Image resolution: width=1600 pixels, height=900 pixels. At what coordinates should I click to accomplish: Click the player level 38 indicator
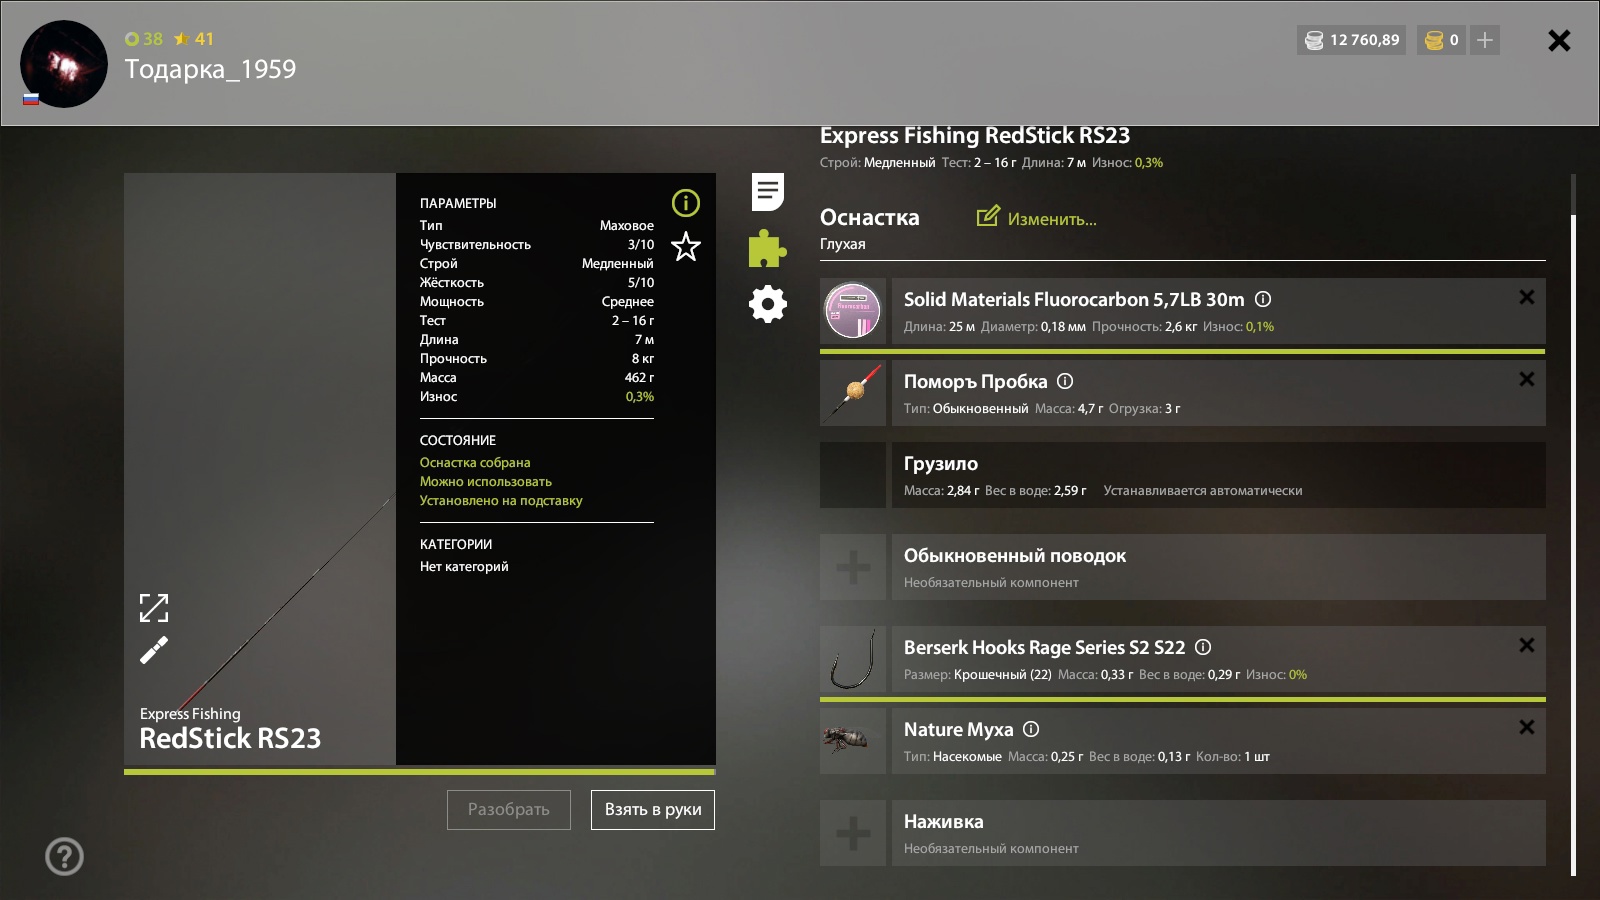[143, 39]
